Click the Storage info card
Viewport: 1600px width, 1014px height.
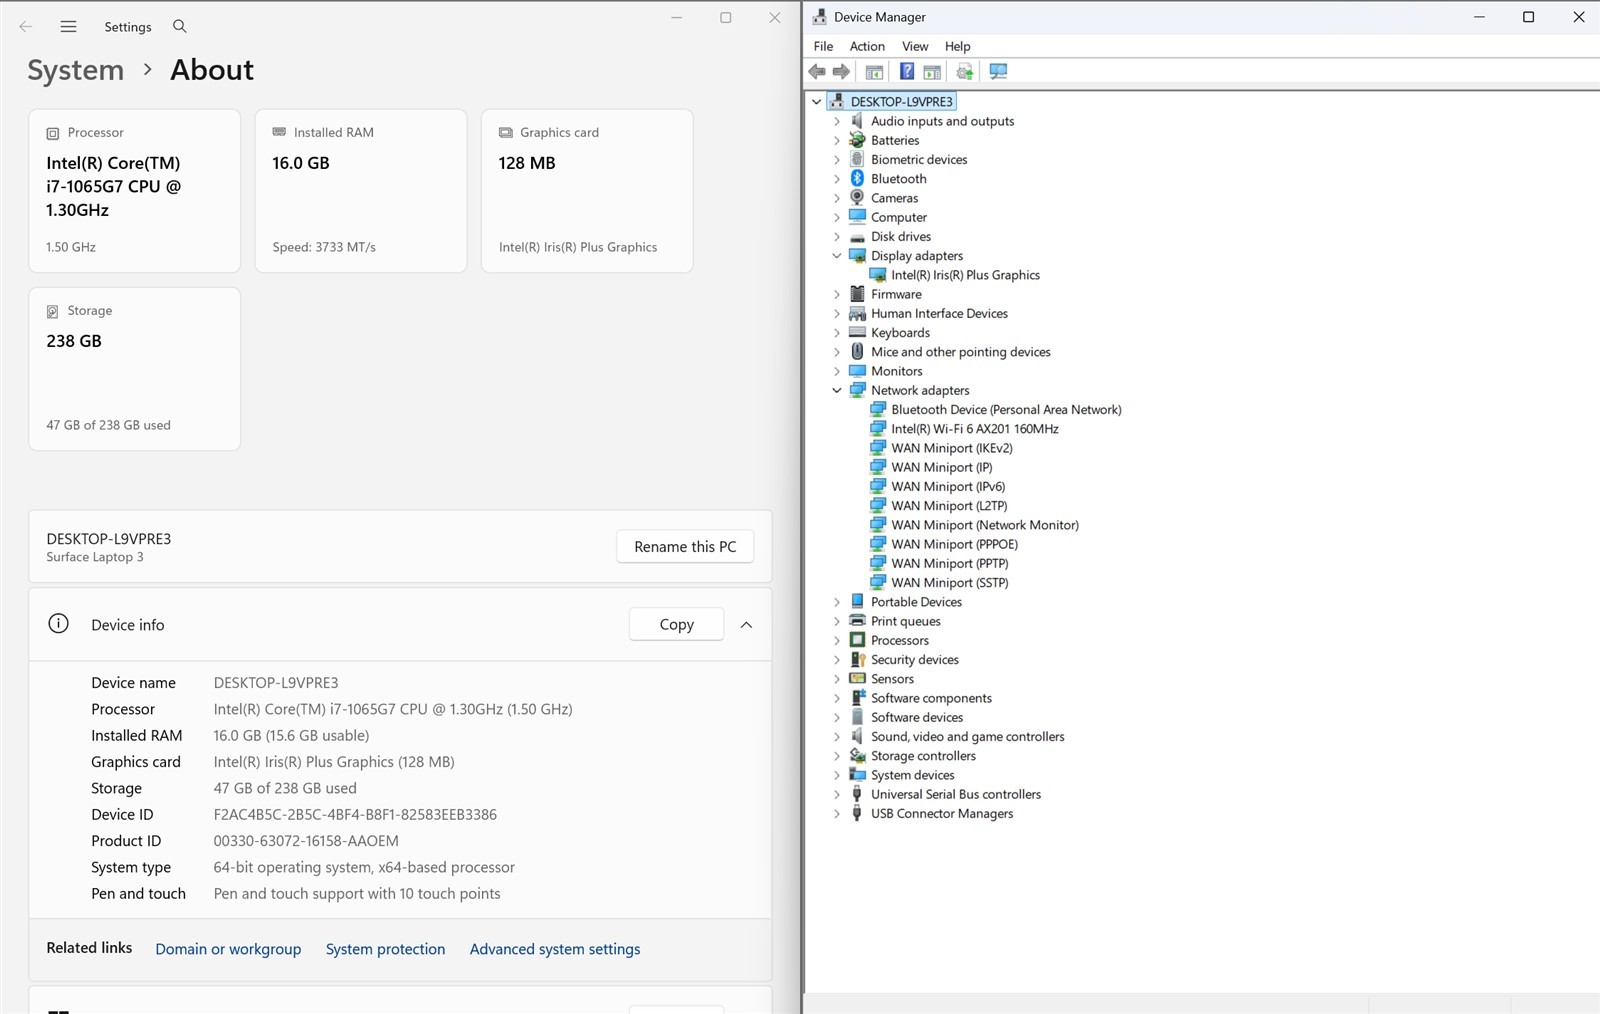click(135, 369)
